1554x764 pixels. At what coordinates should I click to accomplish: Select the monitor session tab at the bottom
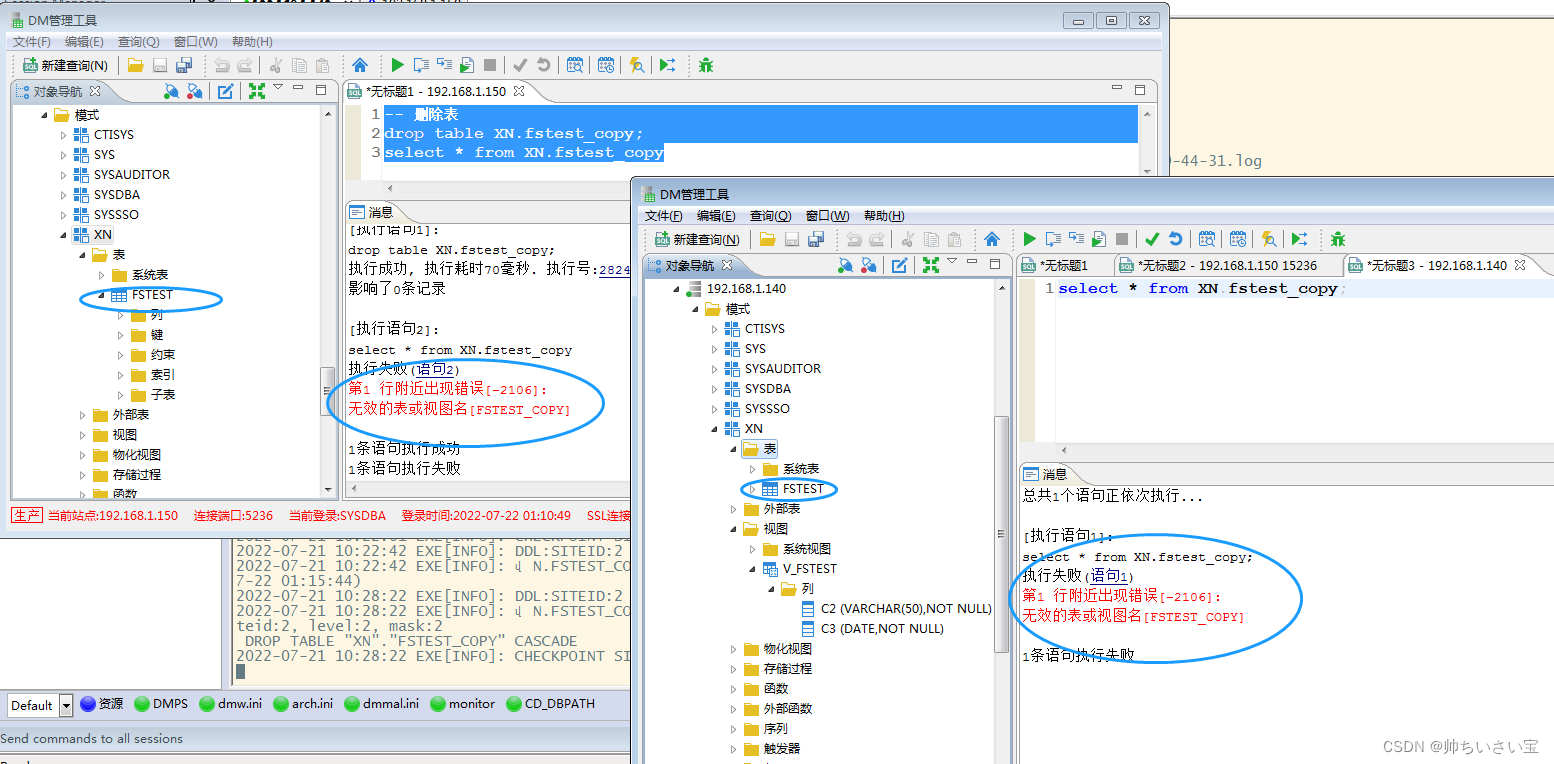pos(463,704)
